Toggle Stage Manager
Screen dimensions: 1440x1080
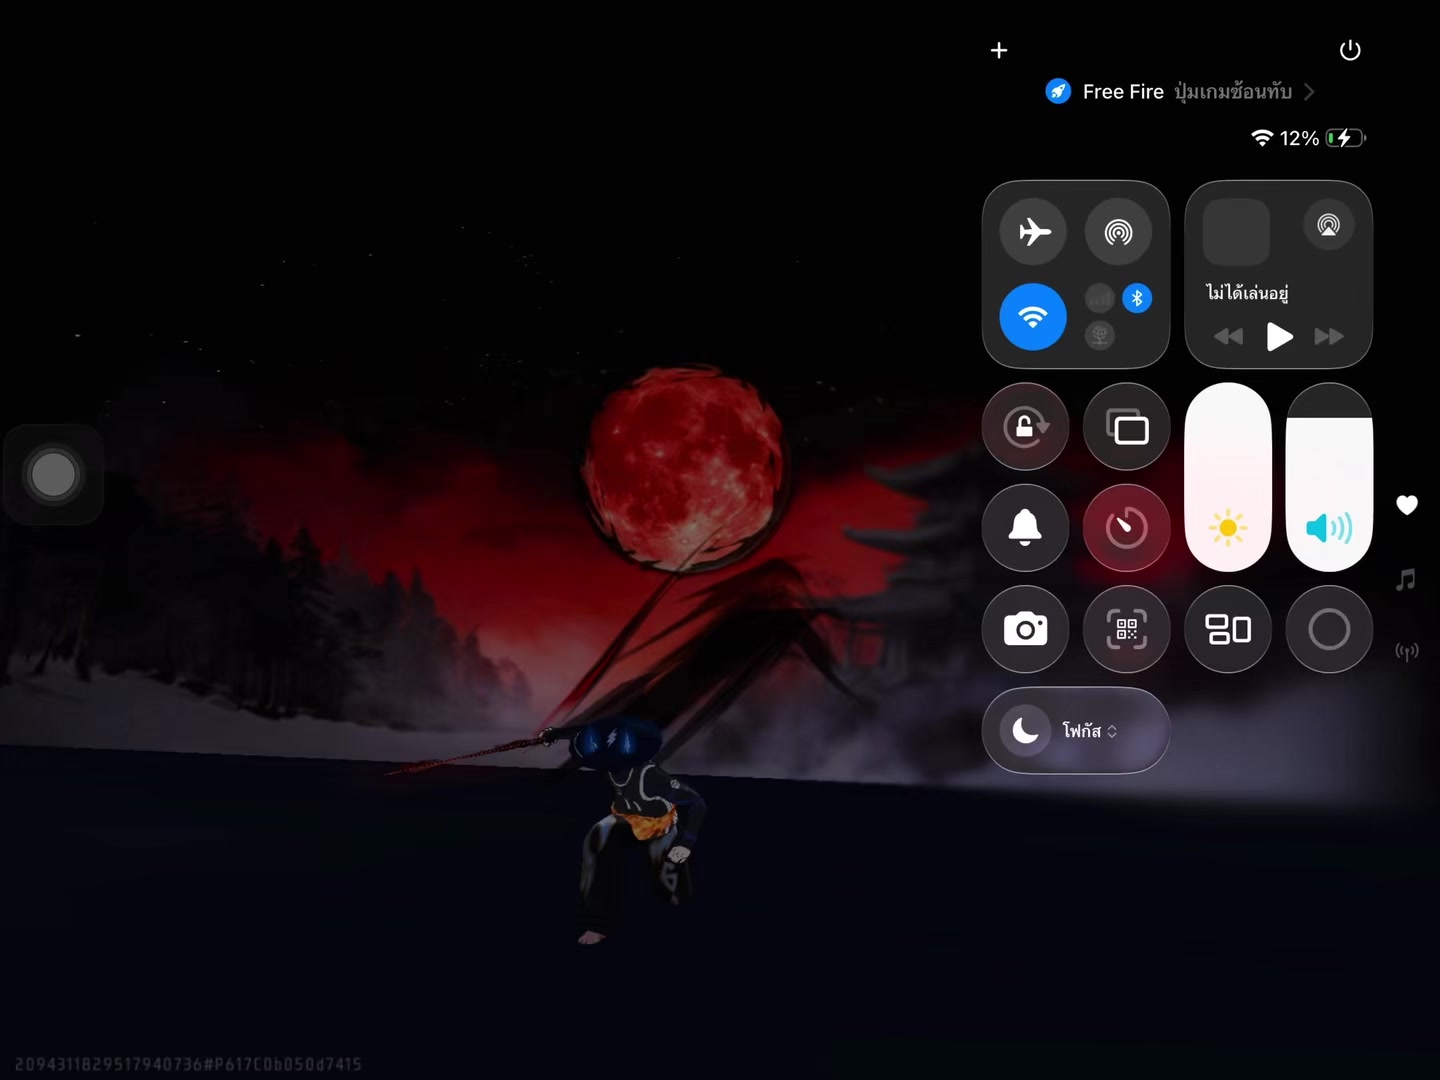[1228, 629]
